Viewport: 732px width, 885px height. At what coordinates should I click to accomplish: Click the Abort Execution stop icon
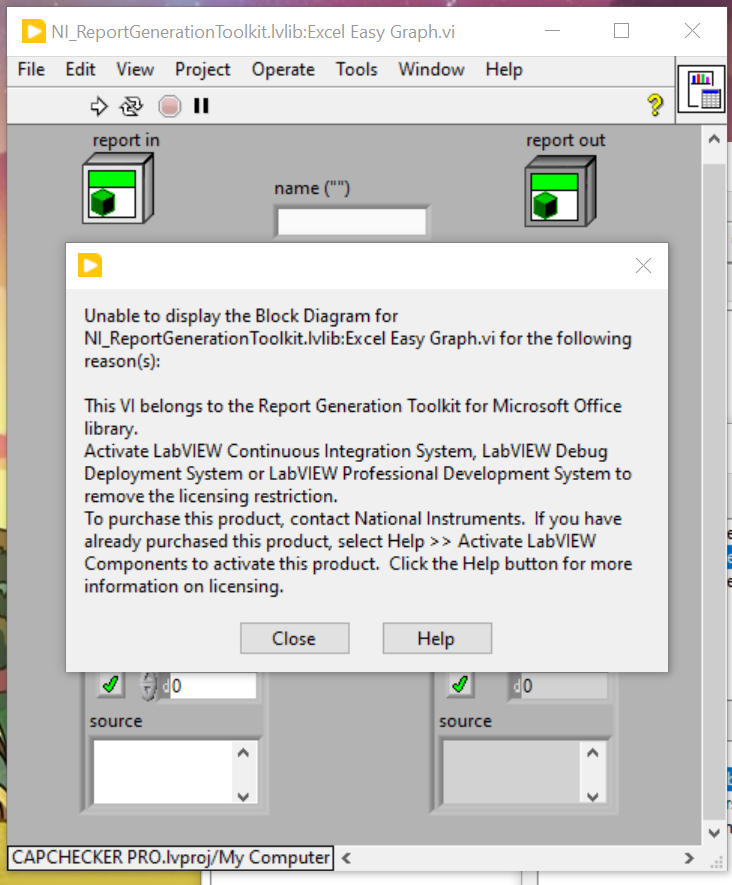169,106
